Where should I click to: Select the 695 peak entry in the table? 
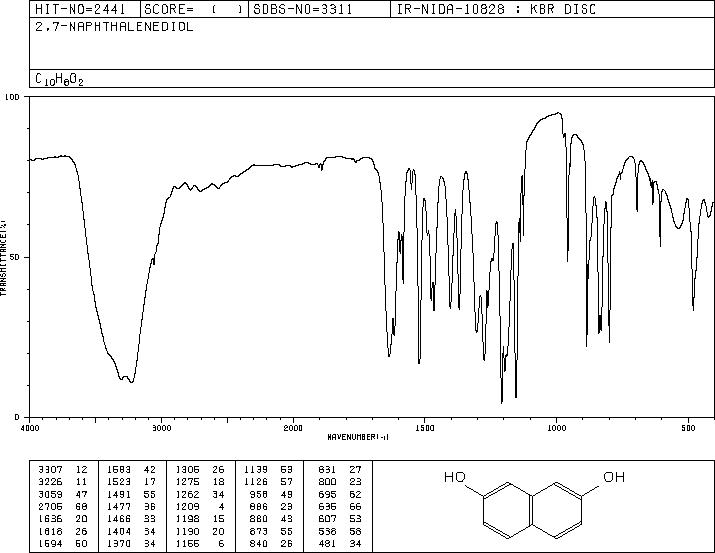tap(340, 494)
